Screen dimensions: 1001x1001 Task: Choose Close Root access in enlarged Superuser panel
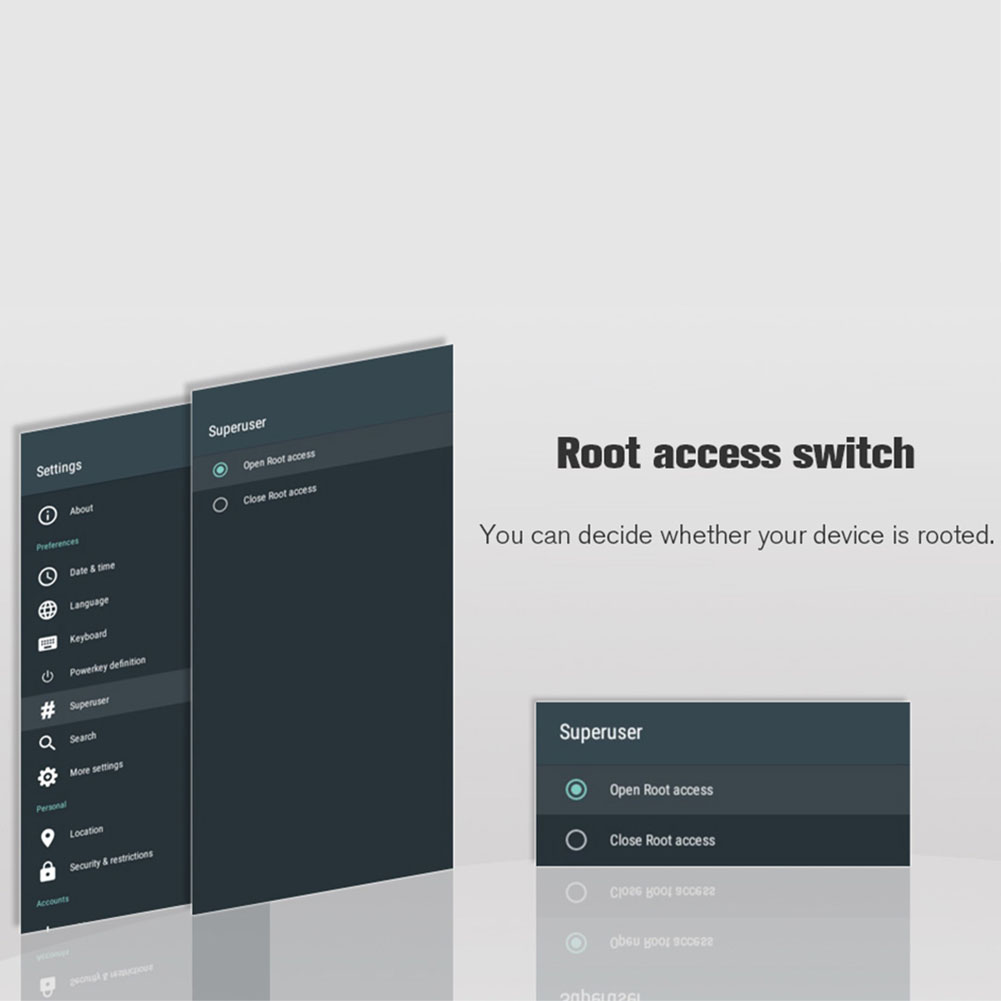576,841
